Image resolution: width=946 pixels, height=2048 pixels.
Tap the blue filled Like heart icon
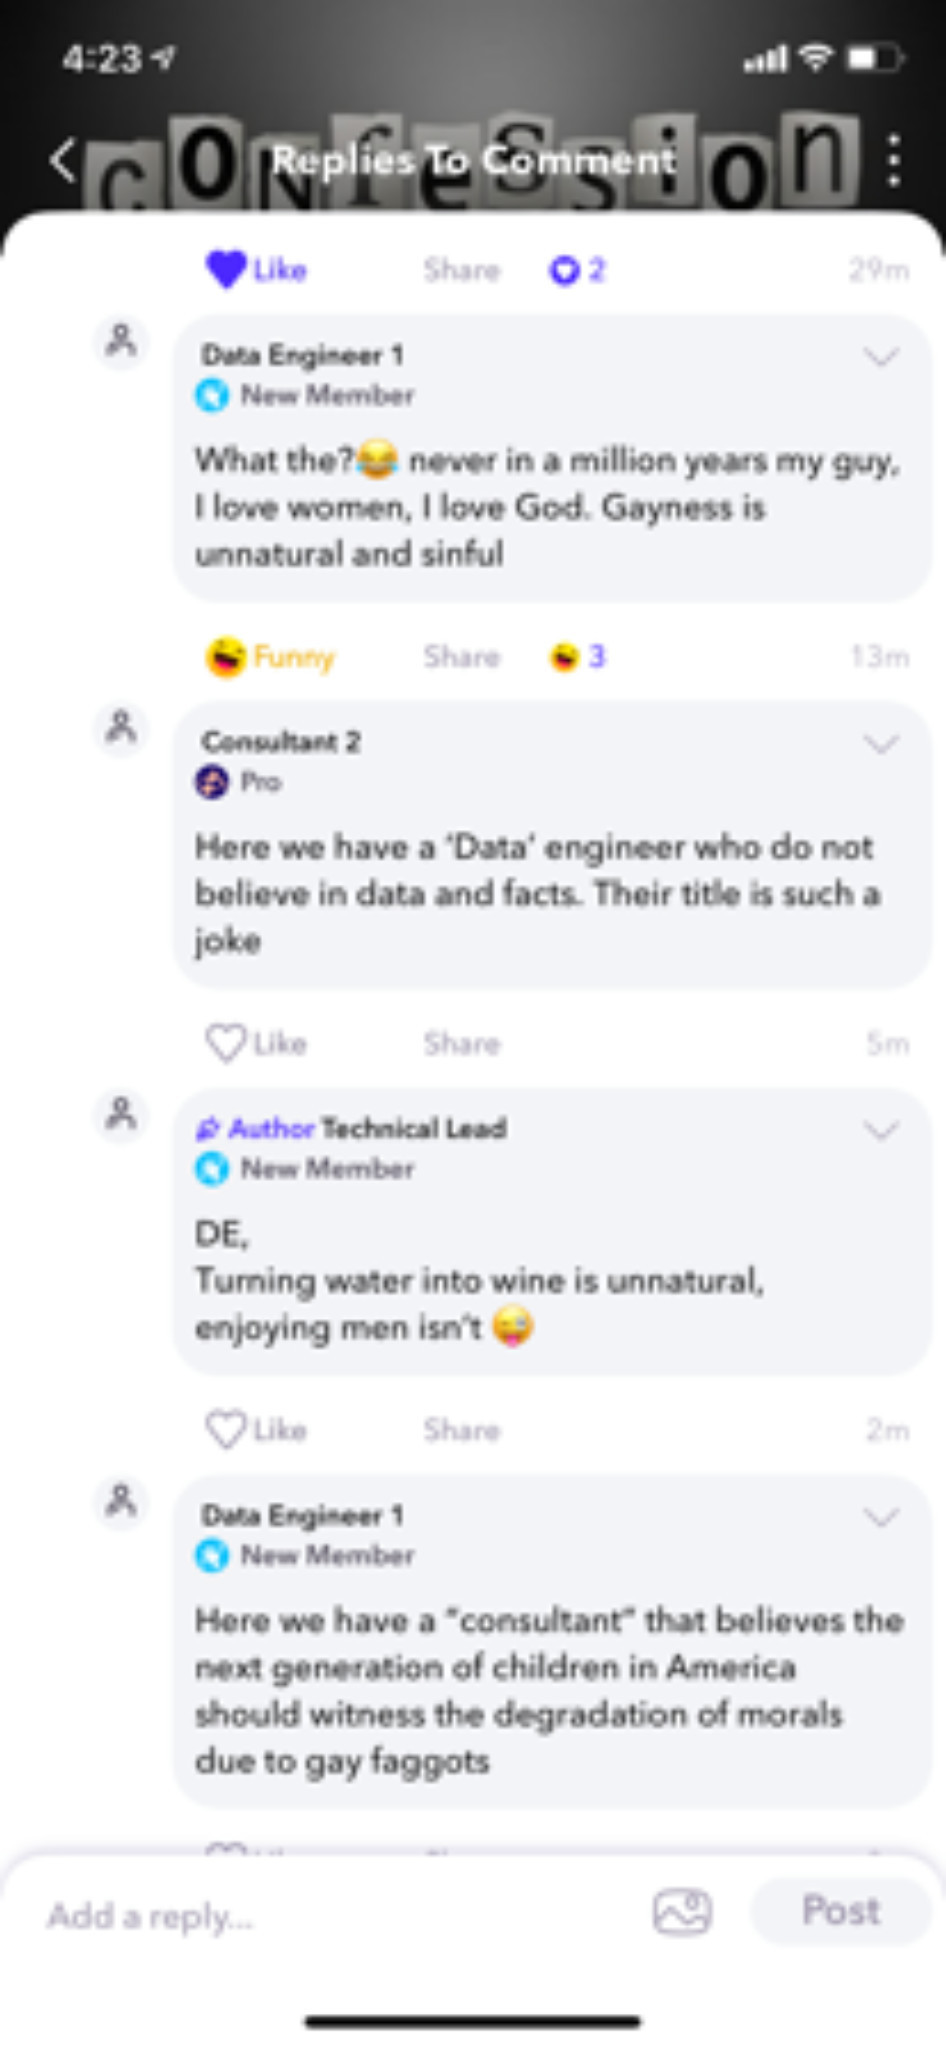click(227, 268)
